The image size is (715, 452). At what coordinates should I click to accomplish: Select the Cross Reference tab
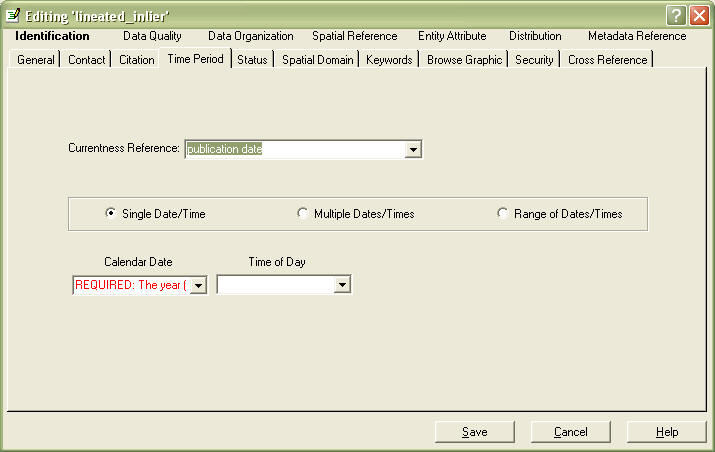(x=608, y=60)
